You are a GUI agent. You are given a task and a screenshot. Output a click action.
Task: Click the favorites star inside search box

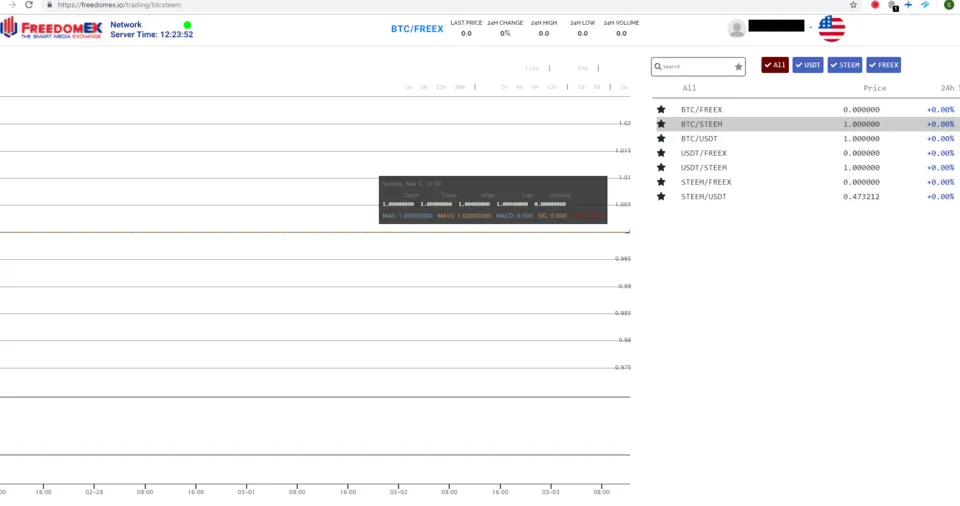[738, 67]
